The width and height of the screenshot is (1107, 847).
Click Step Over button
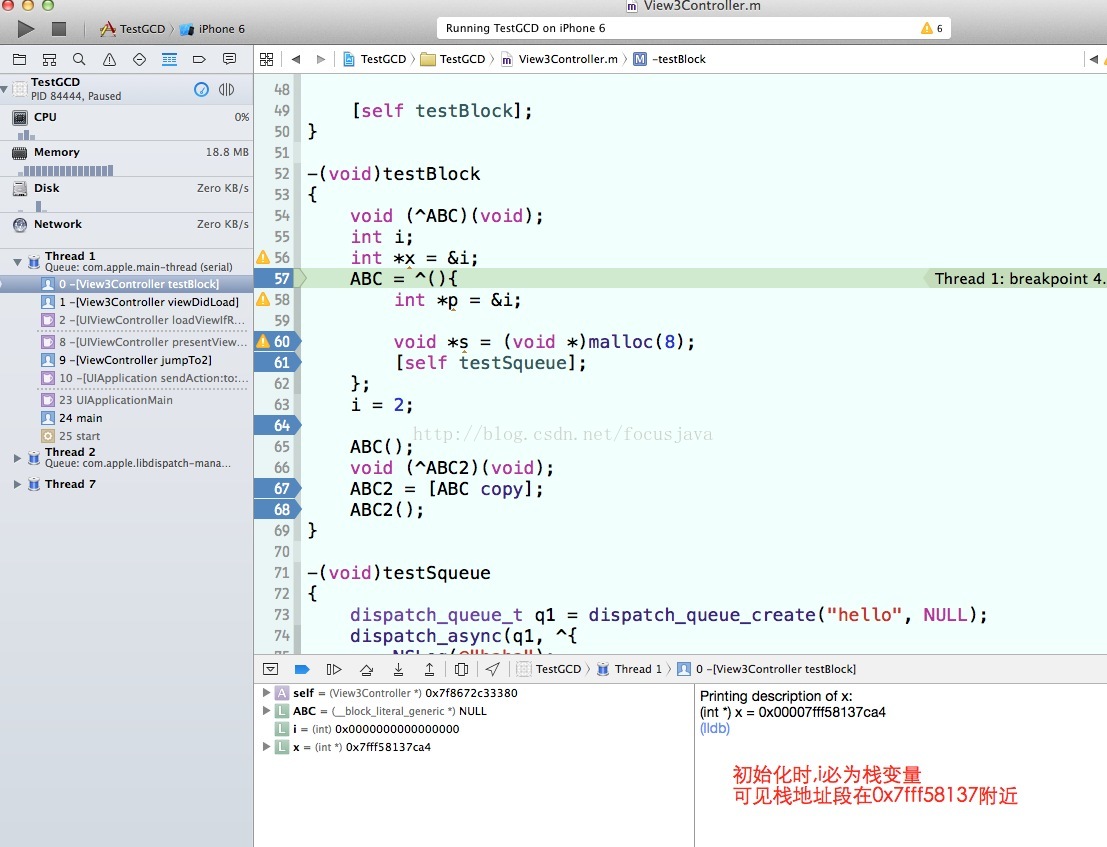pos(366,669)
